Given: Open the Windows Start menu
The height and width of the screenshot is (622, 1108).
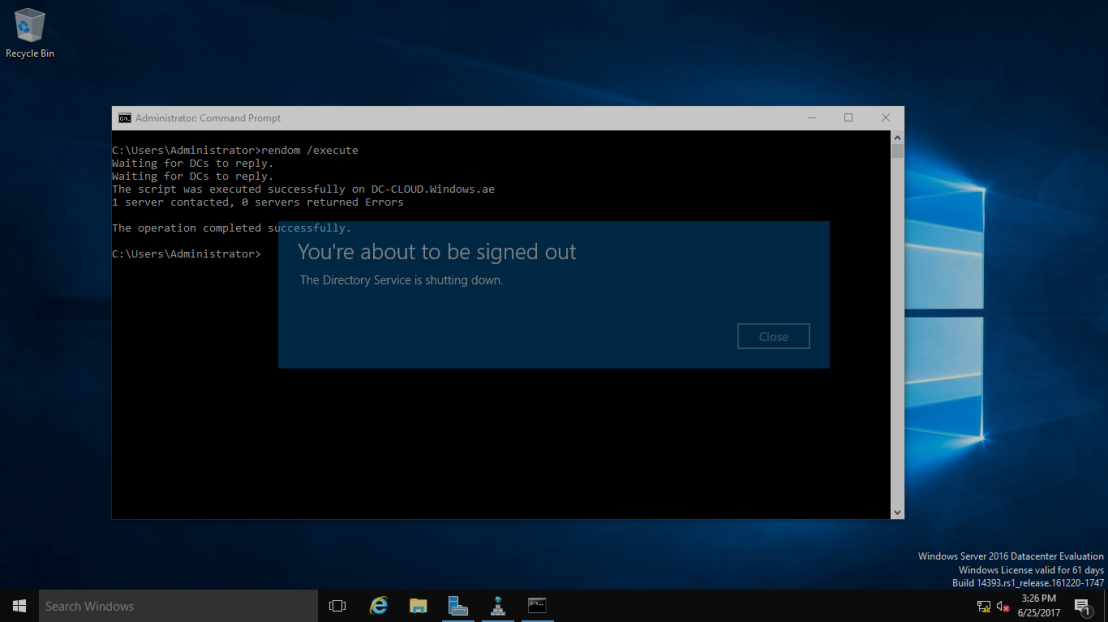Looking at the screenshot, I should (19, 606).
